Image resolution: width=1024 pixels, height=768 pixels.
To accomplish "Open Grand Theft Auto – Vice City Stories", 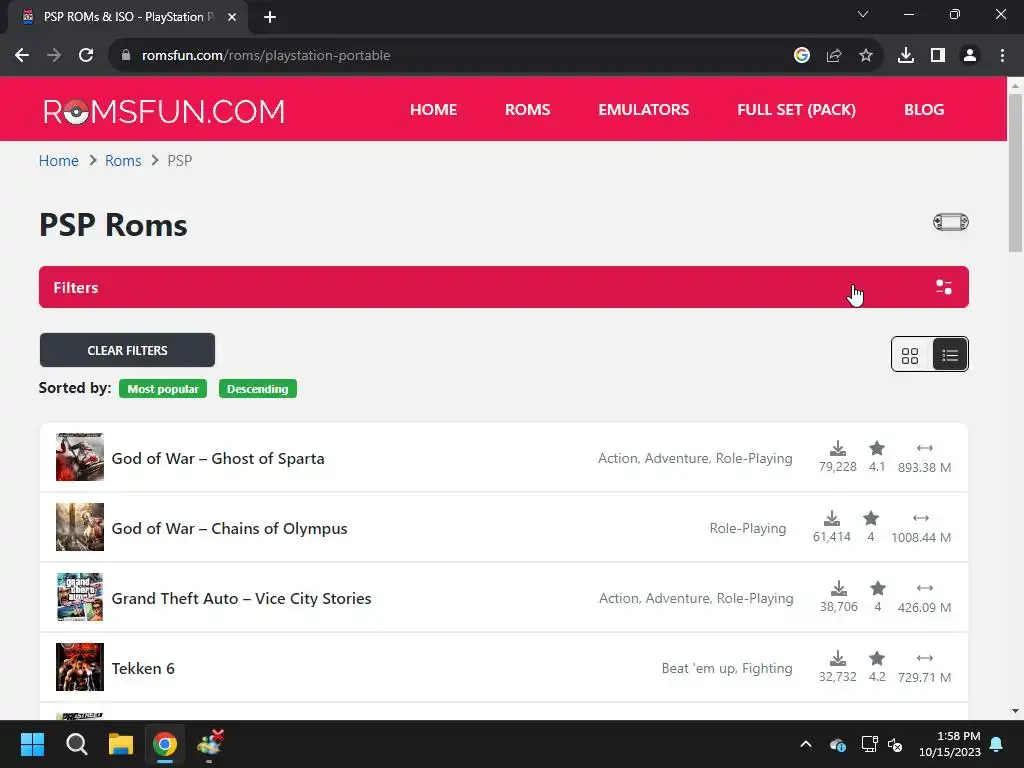I will (242, 598).
